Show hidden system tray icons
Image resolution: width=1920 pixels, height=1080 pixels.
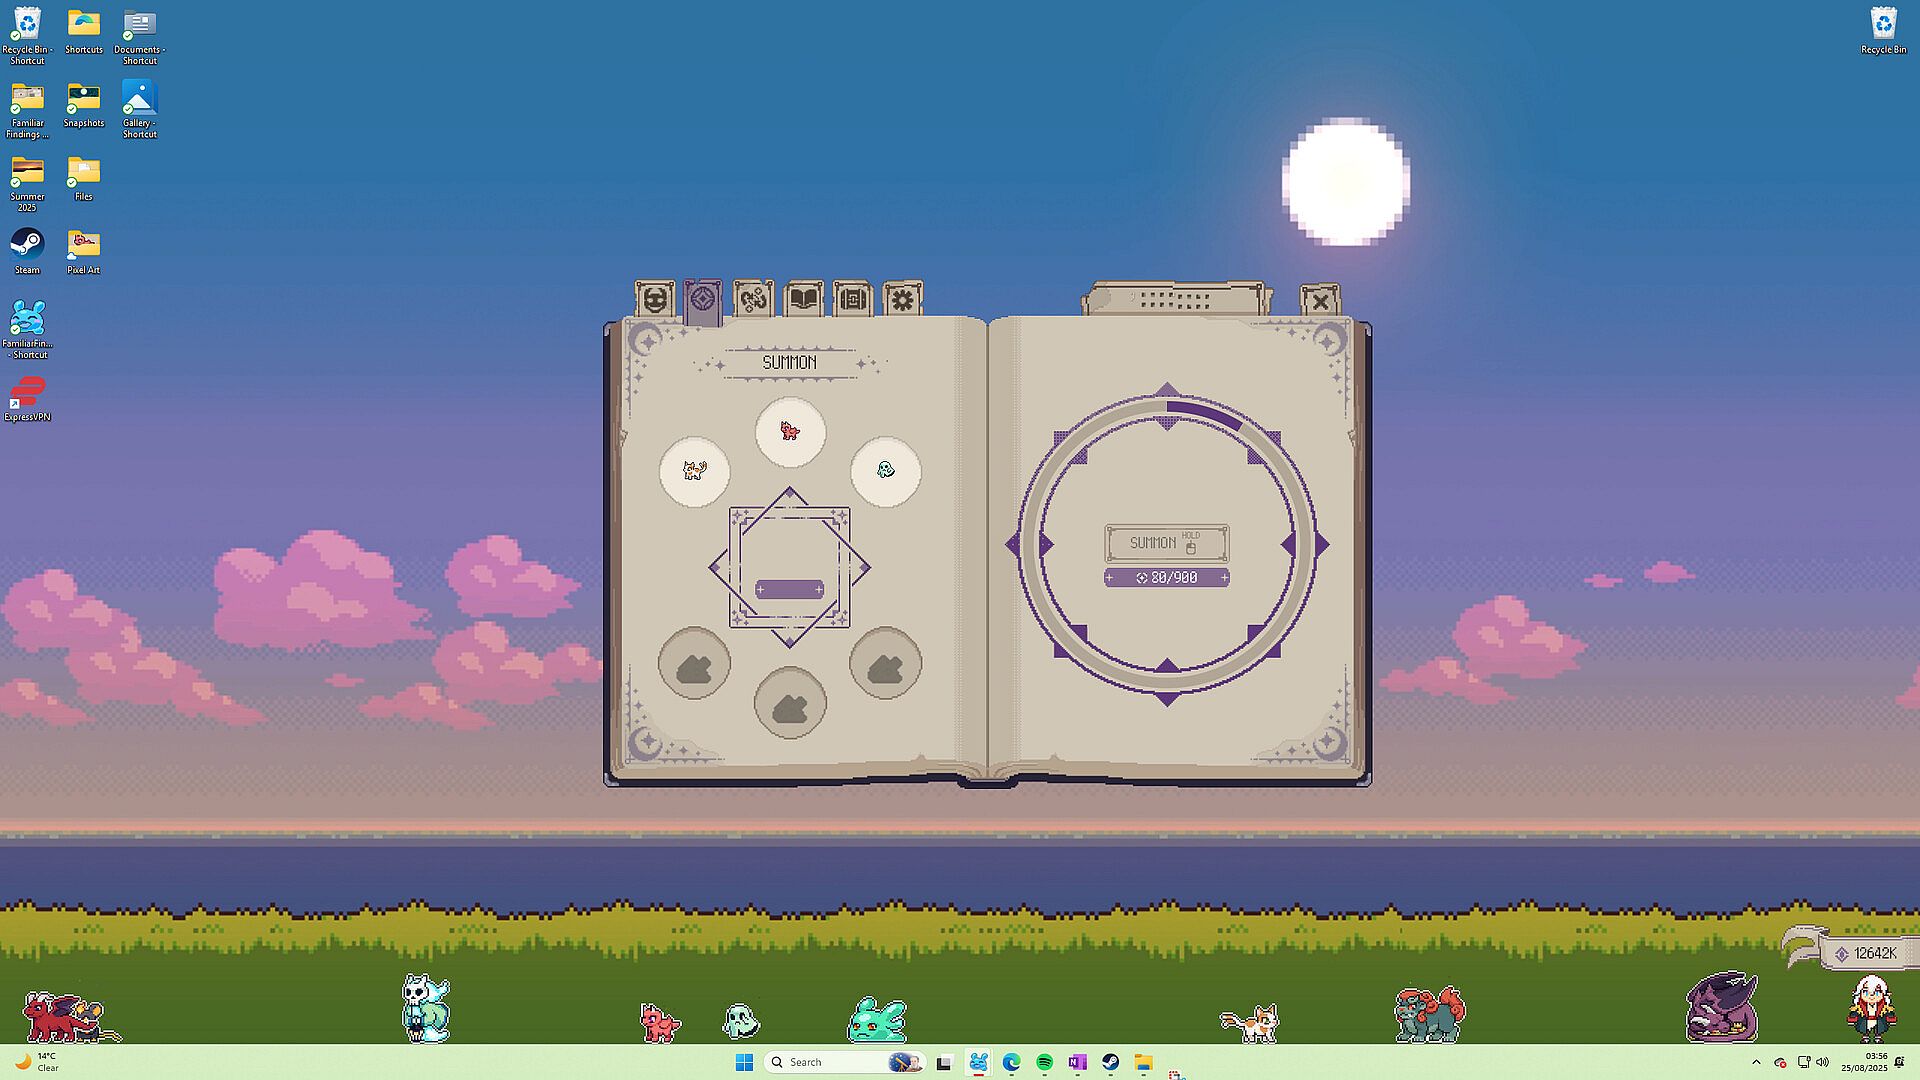pos(1756,1062)
